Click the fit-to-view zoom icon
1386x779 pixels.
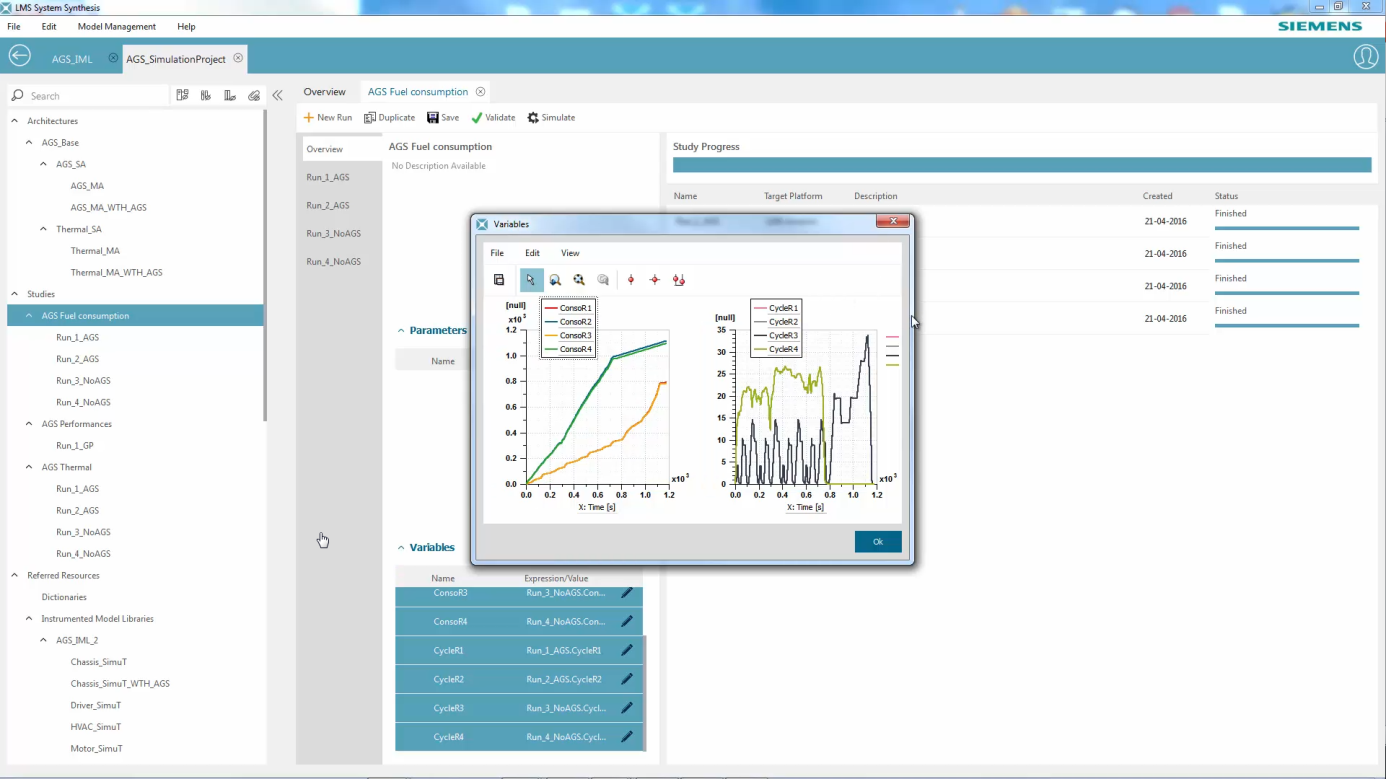[579, 280]
